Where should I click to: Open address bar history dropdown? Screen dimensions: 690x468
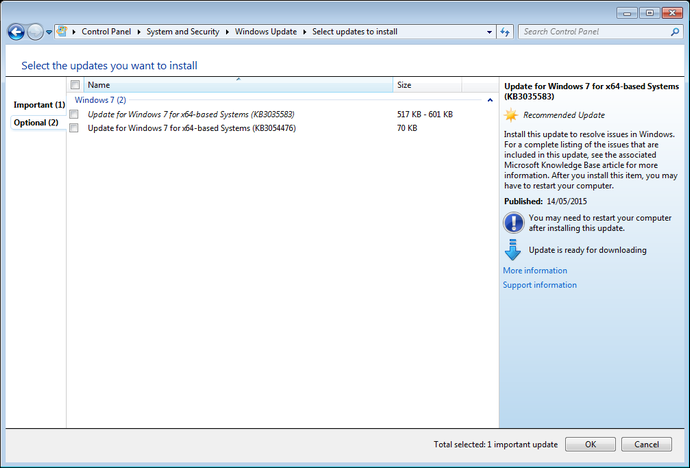(489, 32)
